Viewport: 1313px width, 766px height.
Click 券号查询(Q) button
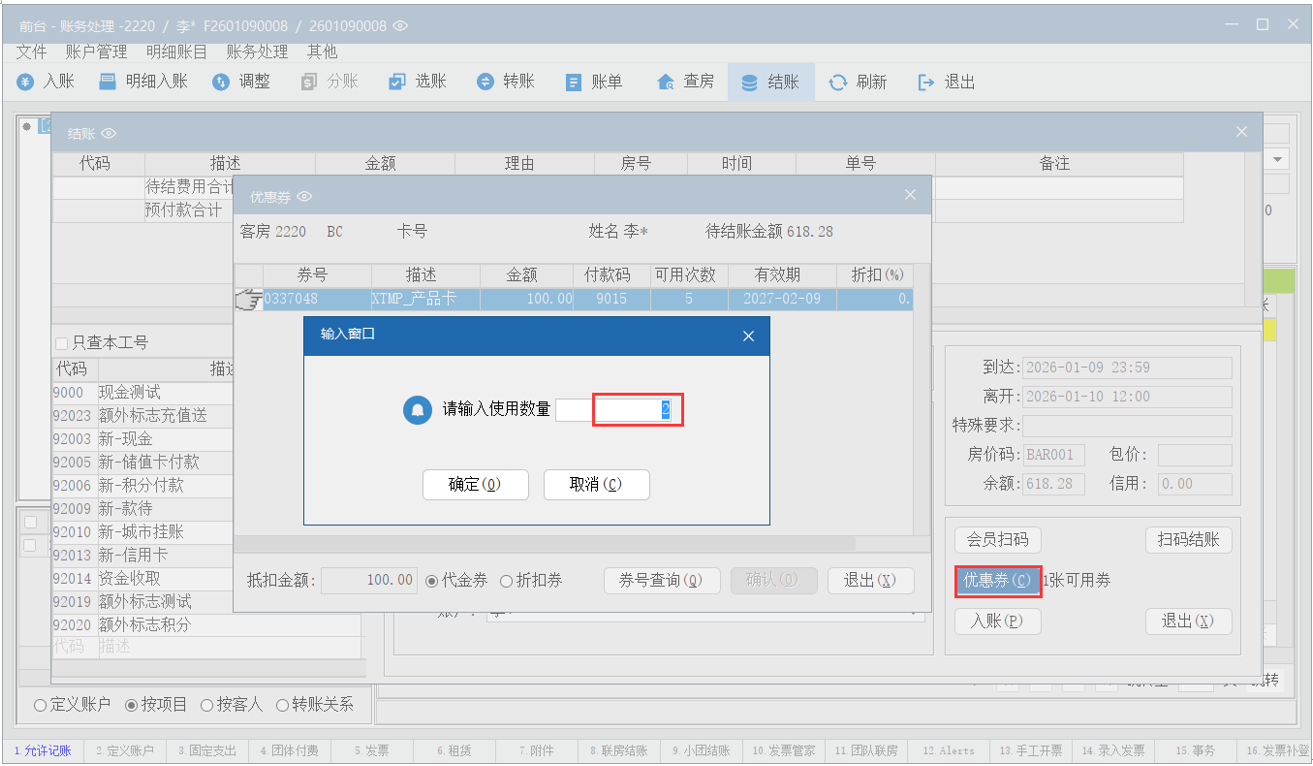click(661, 581)
